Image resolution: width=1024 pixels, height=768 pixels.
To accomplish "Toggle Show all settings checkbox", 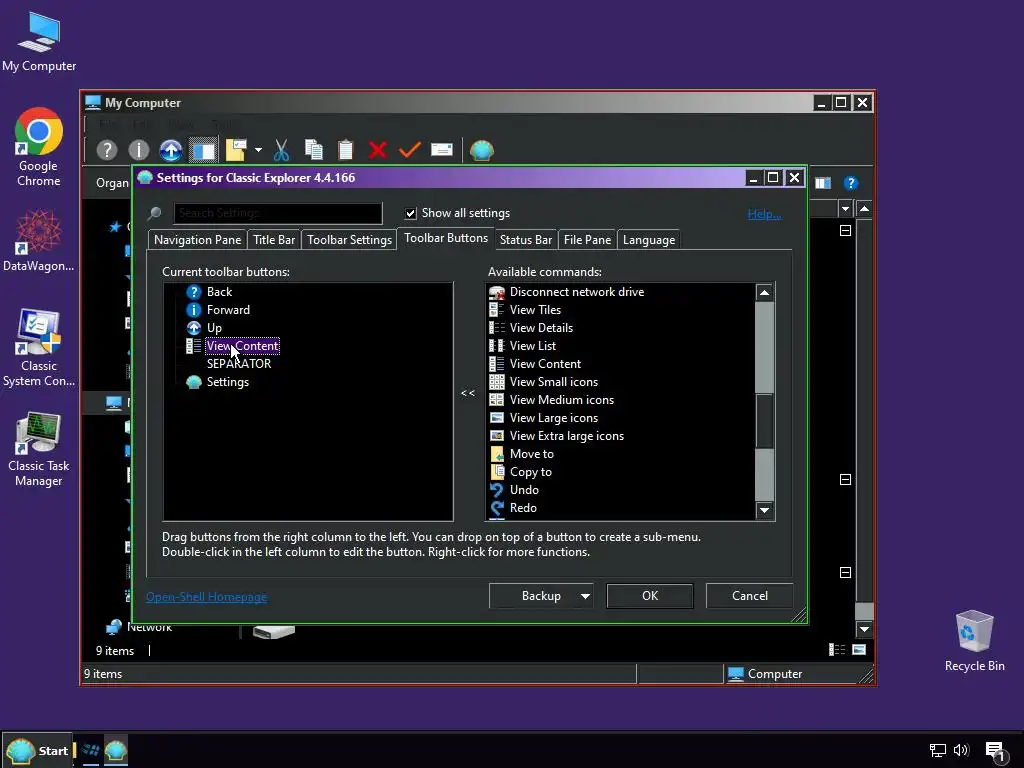I will (x=411, y=214).
